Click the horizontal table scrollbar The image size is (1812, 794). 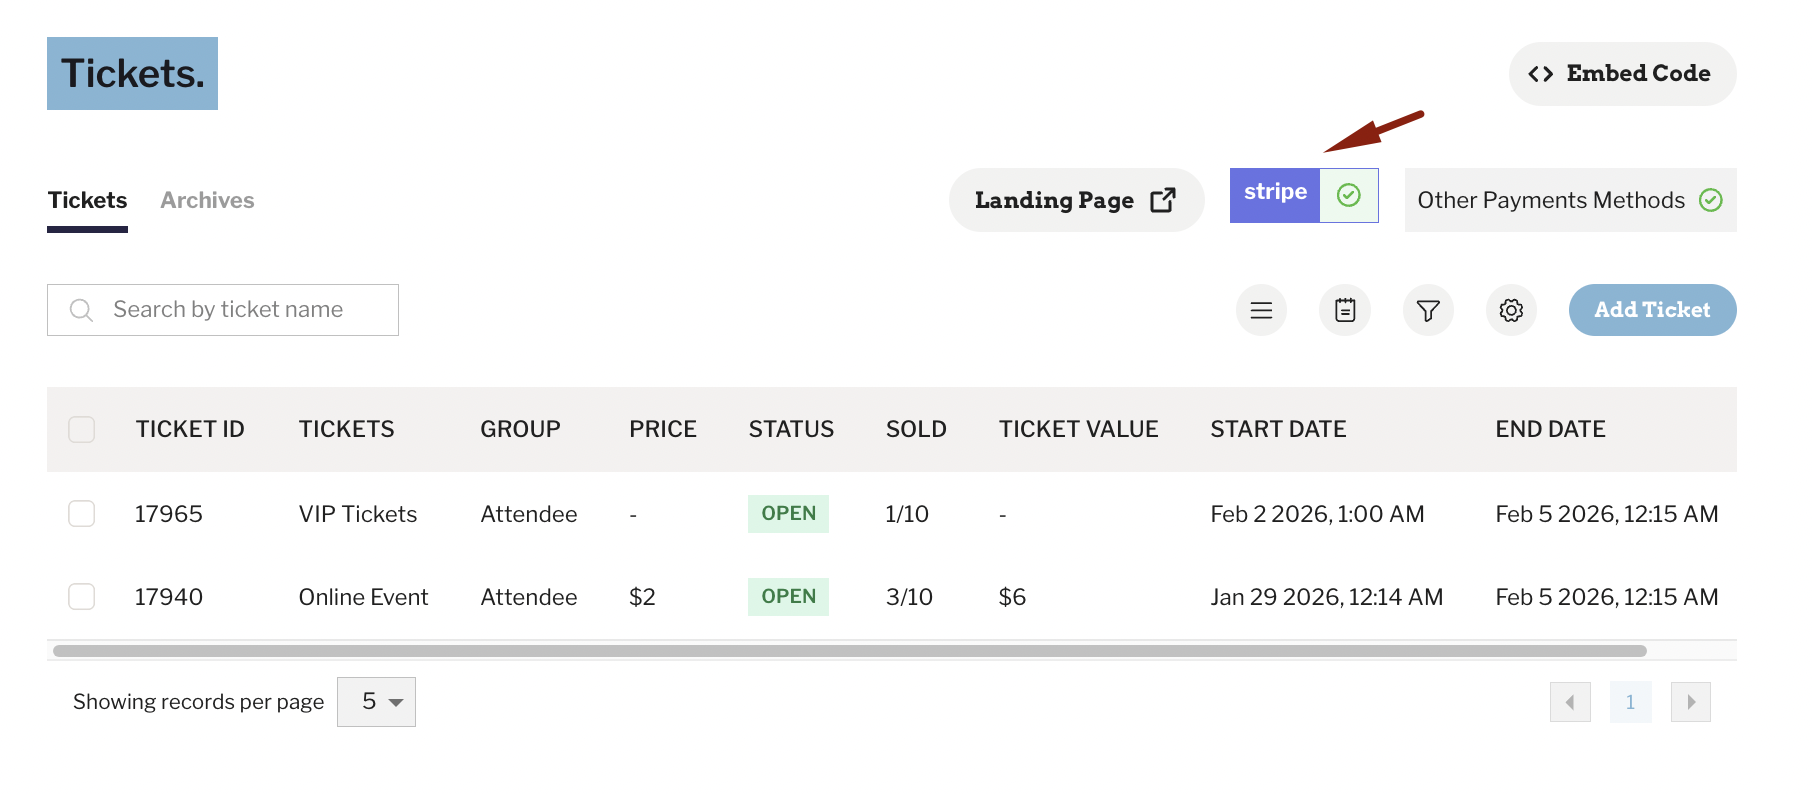(850, 651)
